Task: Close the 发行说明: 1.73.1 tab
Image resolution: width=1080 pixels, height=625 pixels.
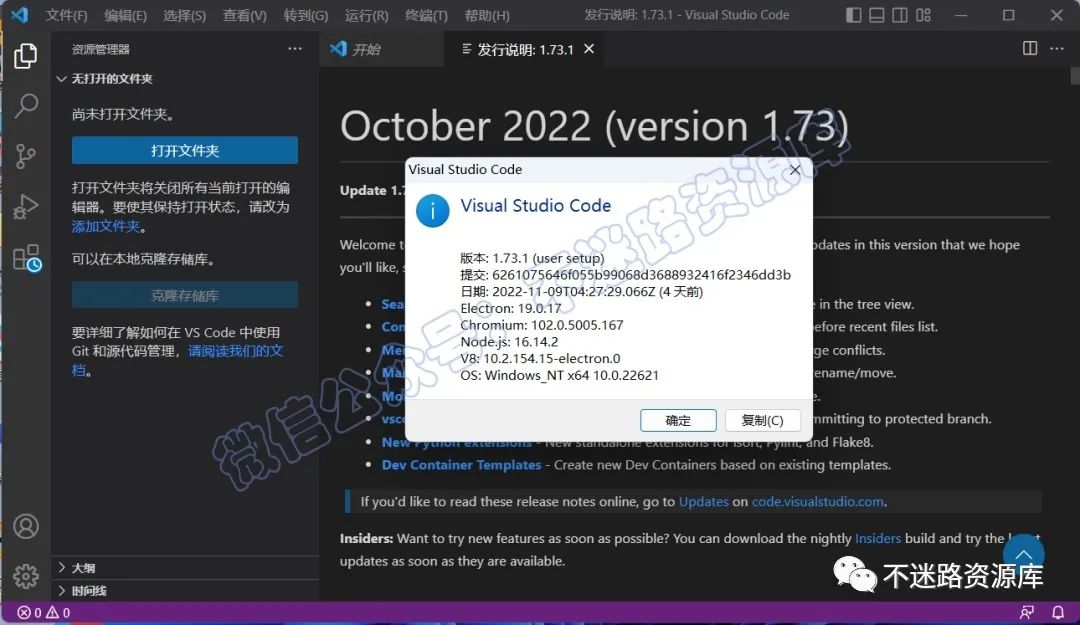Action: coord(589,49)
